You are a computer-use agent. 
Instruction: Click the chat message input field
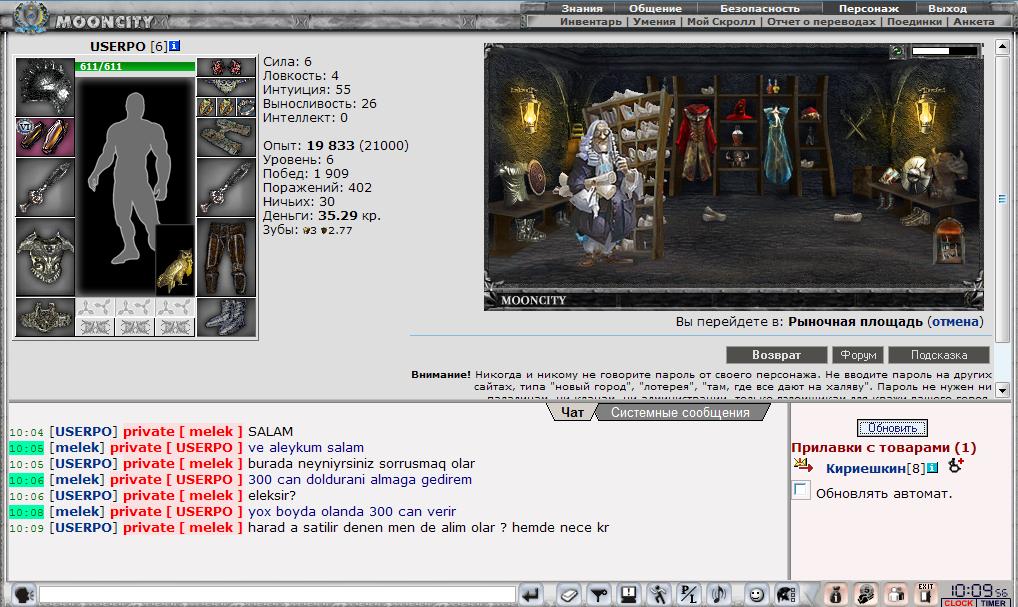click(277, 594)
